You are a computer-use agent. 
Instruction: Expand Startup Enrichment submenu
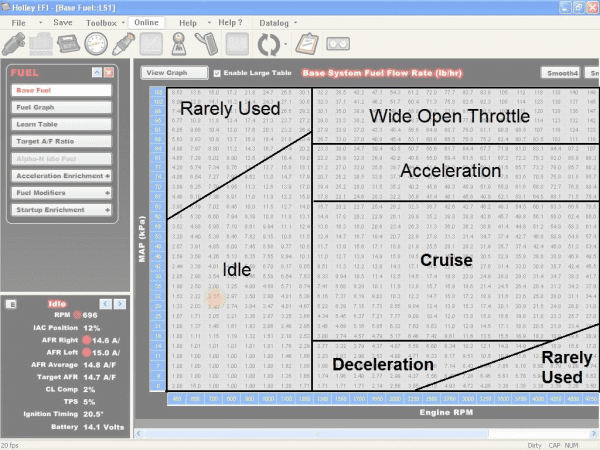click(107, 210)
